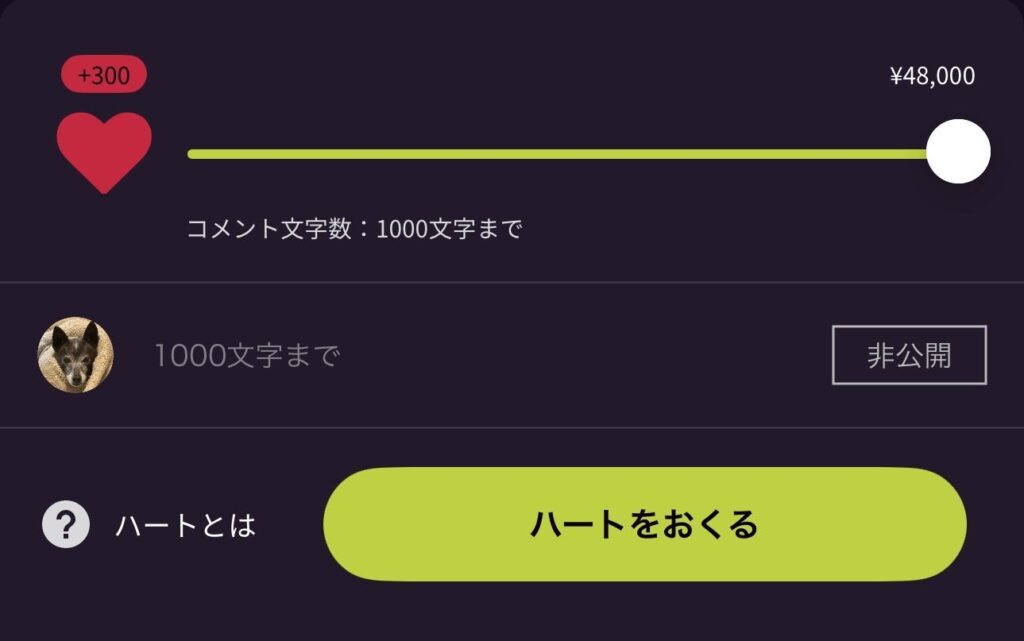Click the red heart icon

104,150
